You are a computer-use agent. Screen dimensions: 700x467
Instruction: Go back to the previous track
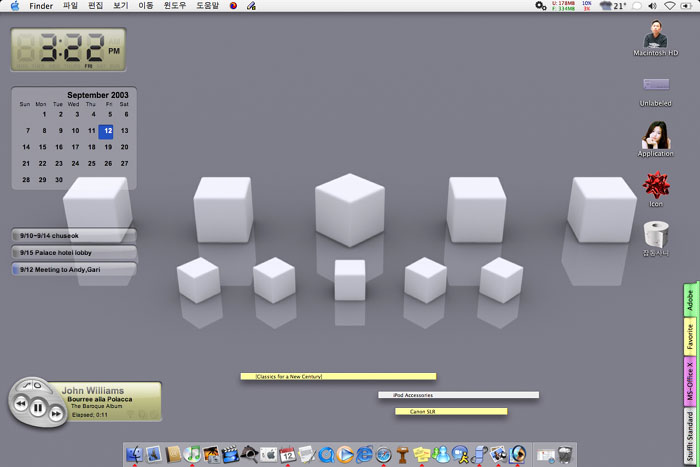coord(19,404)
